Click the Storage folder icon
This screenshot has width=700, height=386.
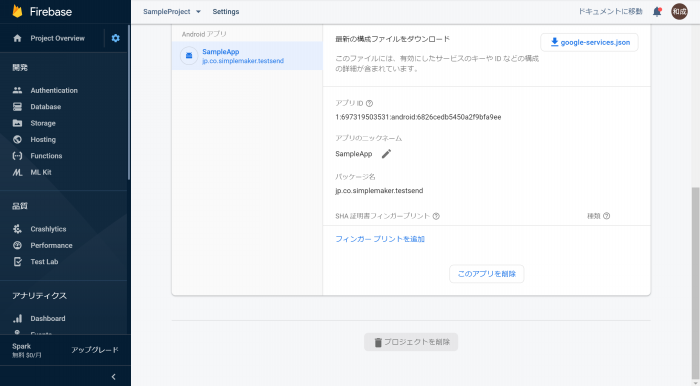(17, 123)
